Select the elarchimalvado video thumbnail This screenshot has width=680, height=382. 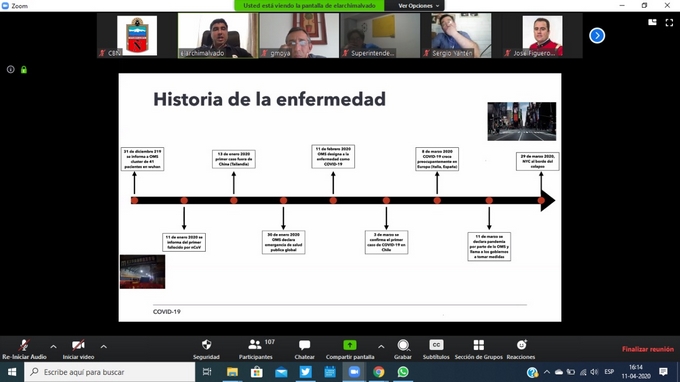pyautogui.click(x=218, y=36)
